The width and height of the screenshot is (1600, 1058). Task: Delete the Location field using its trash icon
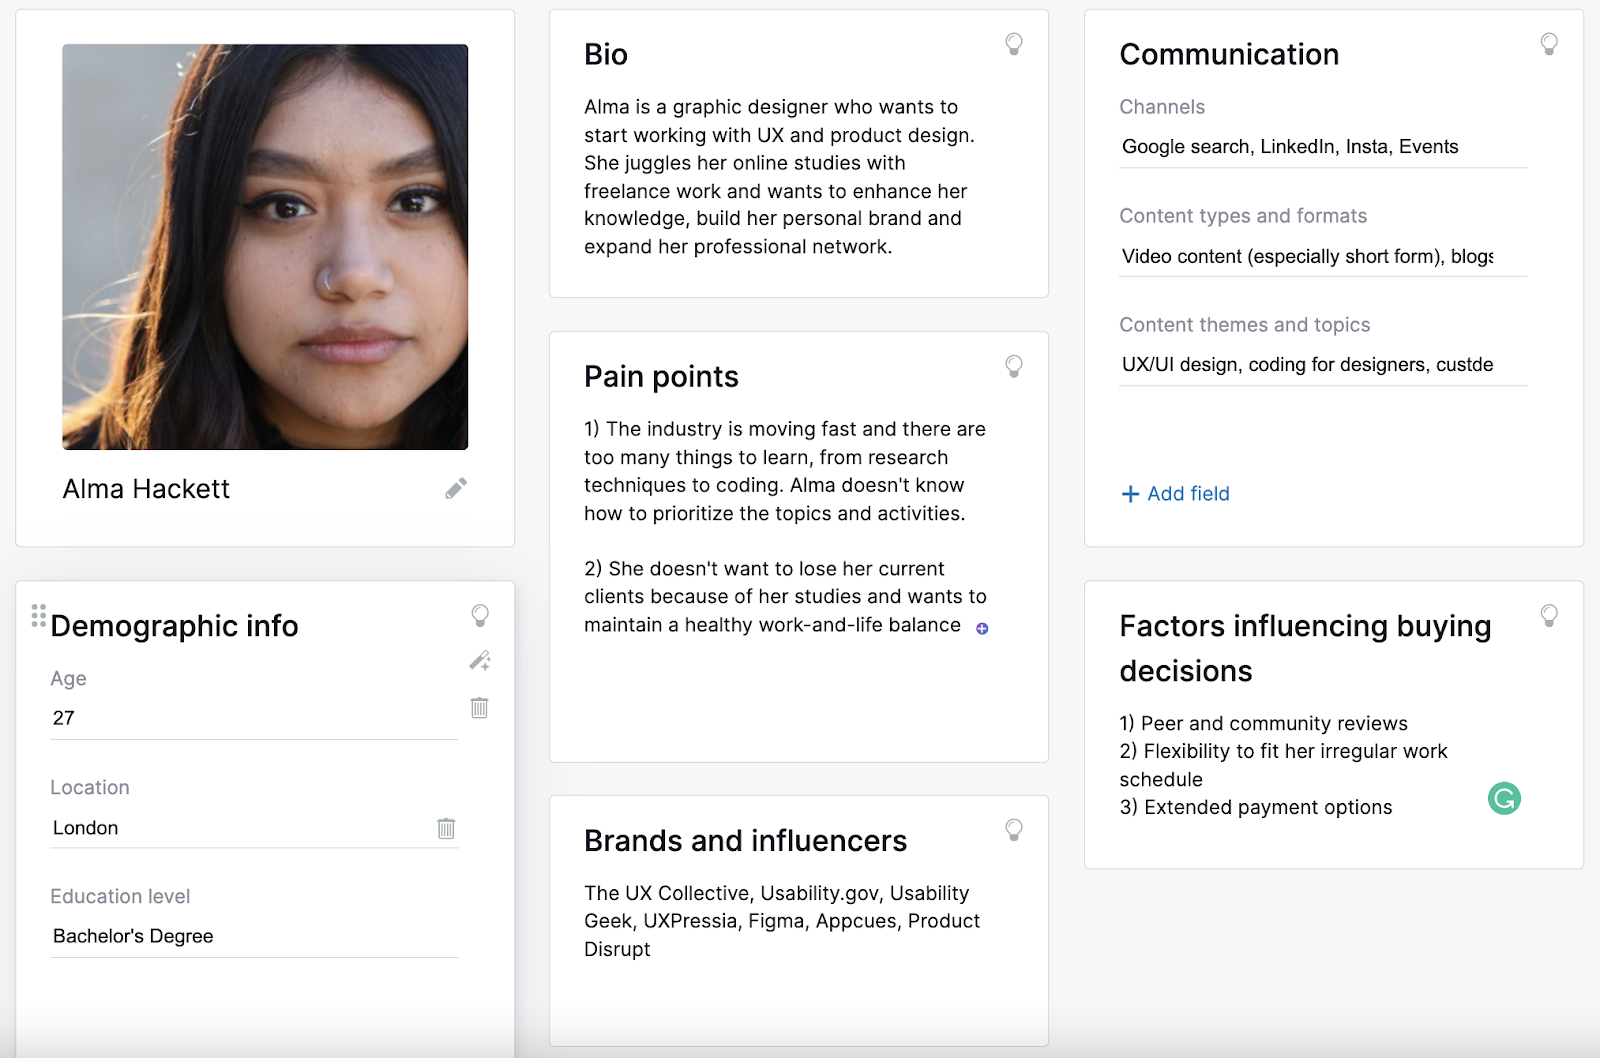click(x=446, y=828)
